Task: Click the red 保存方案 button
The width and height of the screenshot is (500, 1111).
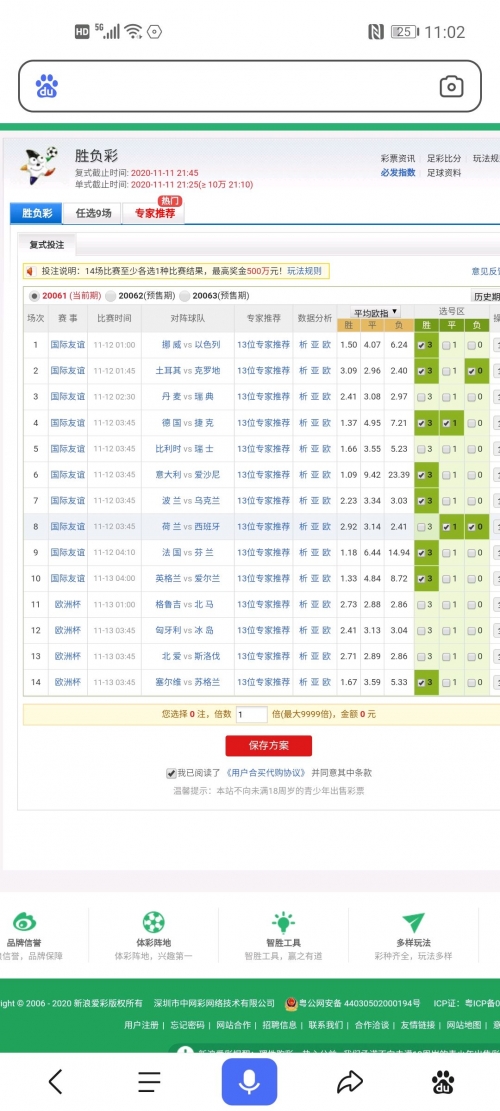Action: pos(268,746)
